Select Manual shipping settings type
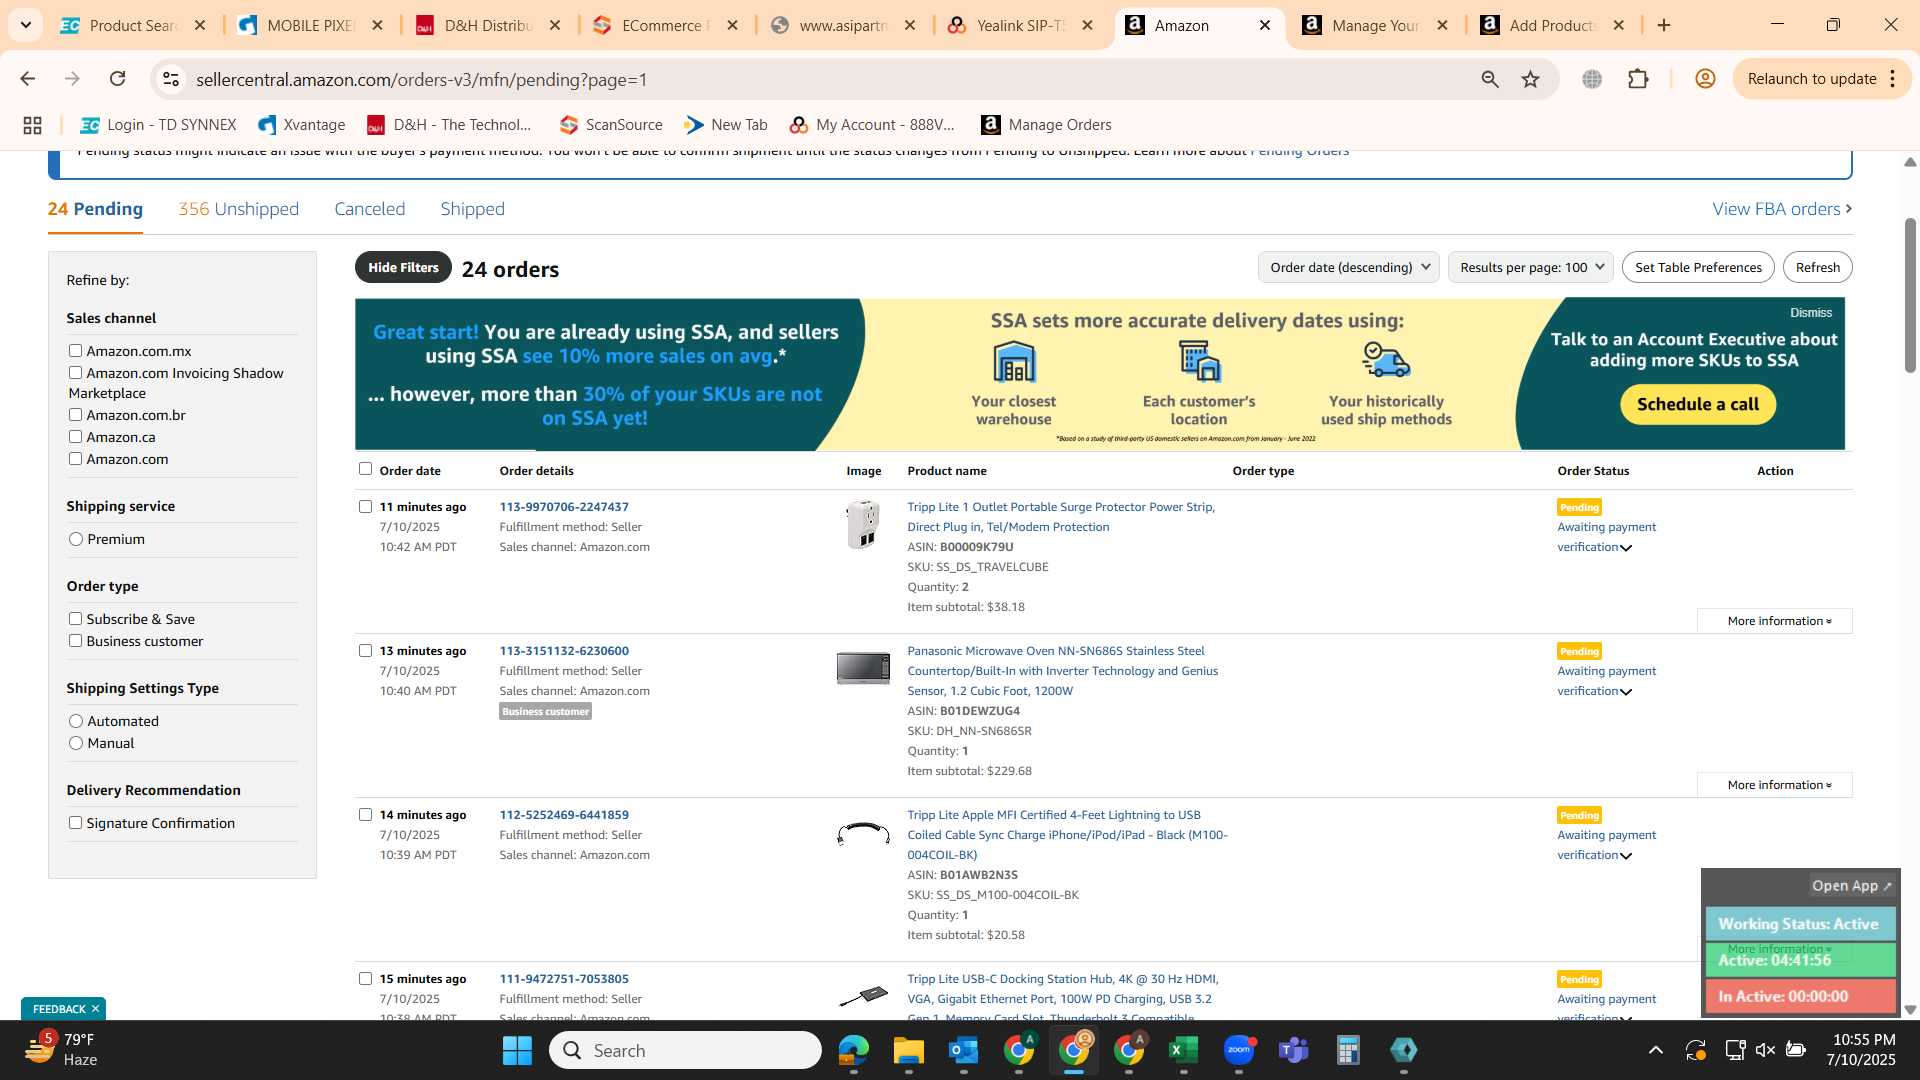Viewport: 1920px width, 1080px height. tap(76, 743)
